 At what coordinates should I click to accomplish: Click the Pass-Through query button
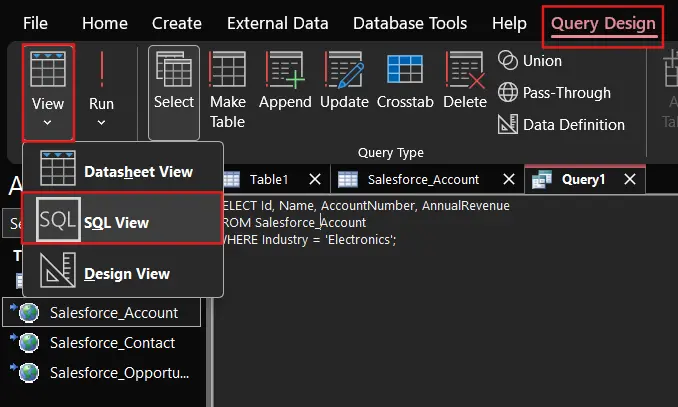click(x=554, y=93)
